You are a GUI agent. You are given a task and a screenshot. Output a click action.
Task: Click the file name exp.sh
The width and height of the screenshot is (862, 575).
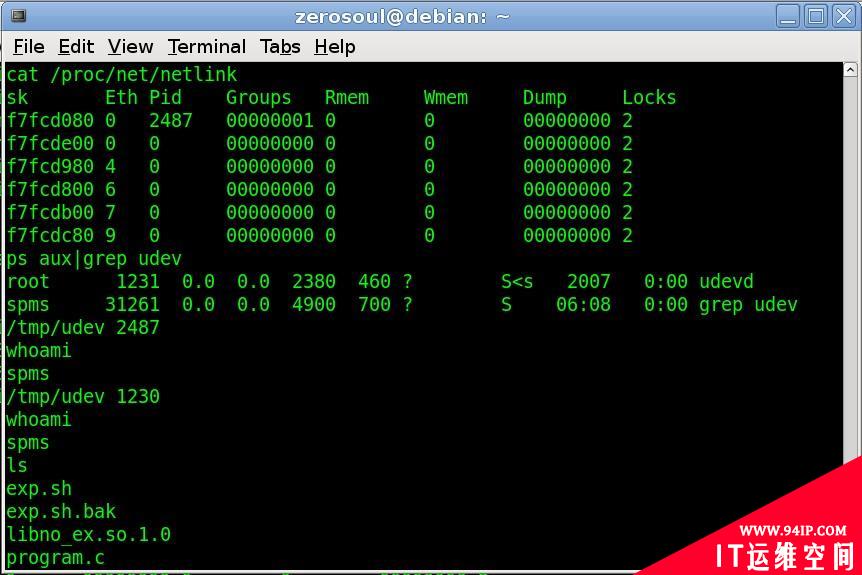pos(39,489)
